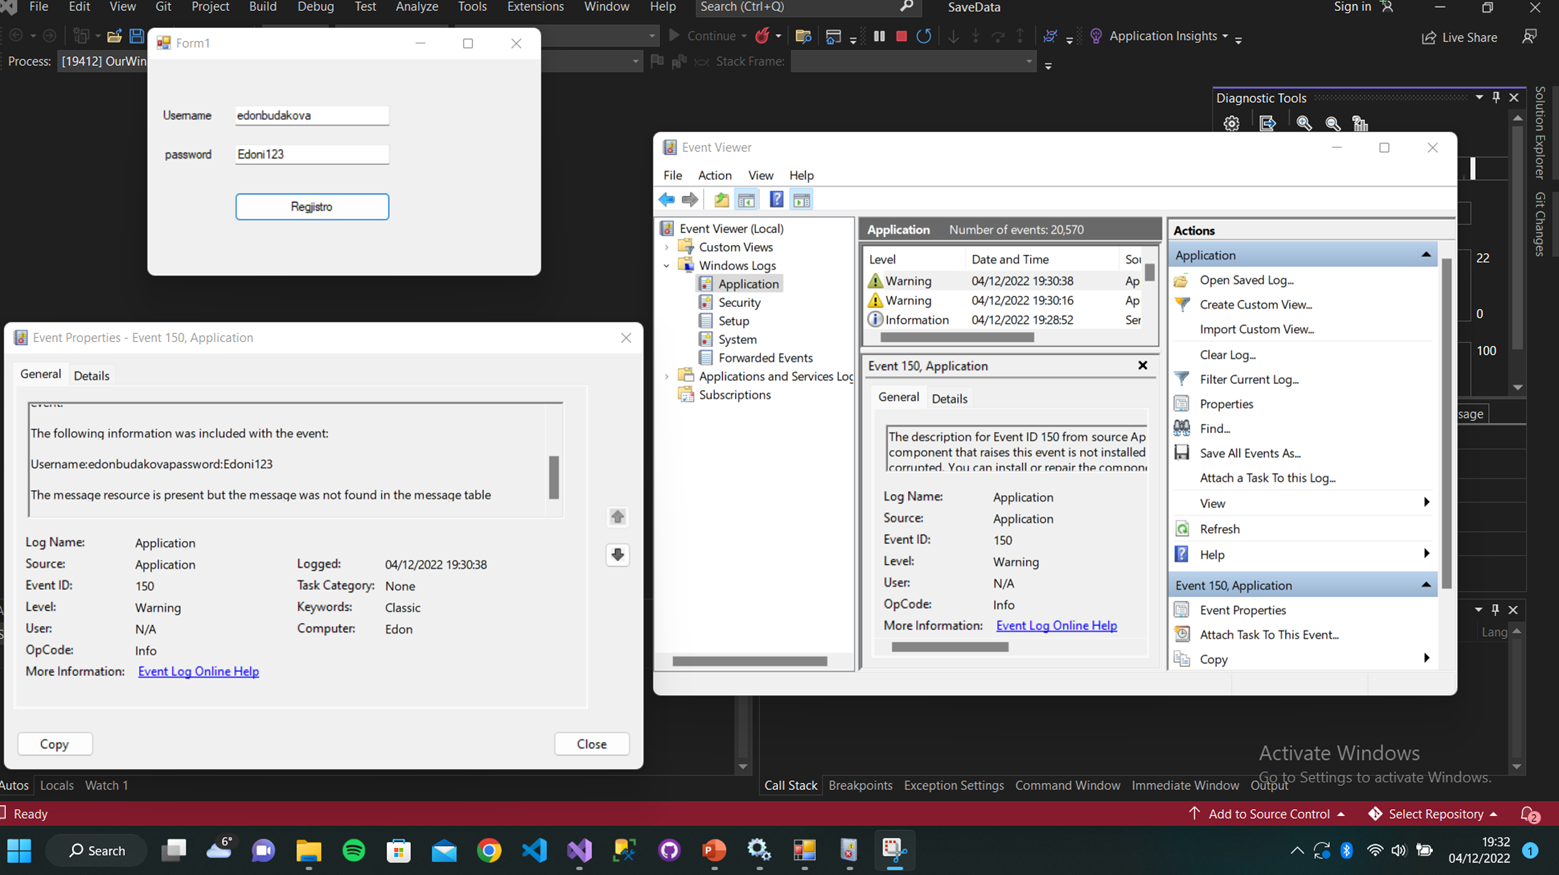The image size is (1559, 875).
Task: Click Refresh in the Event Viewer Actions pane
Action: click(1217, 528)
